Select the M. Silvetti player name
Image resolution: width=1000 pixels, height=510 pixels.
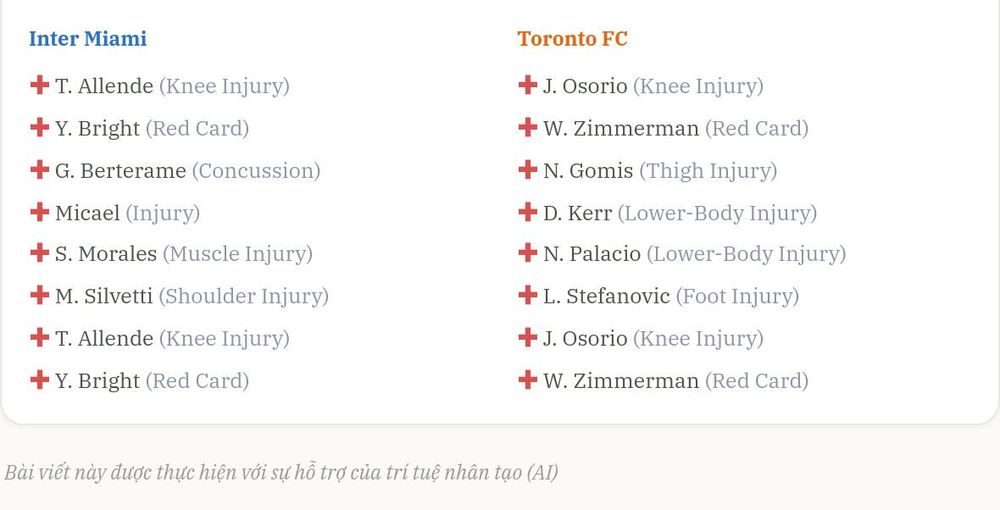[x=104, y=296]
